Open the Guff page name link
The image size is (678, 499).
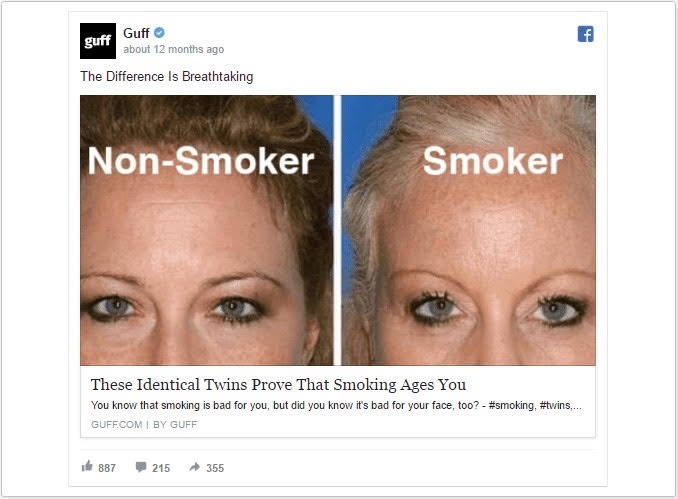tap(136, 33)
